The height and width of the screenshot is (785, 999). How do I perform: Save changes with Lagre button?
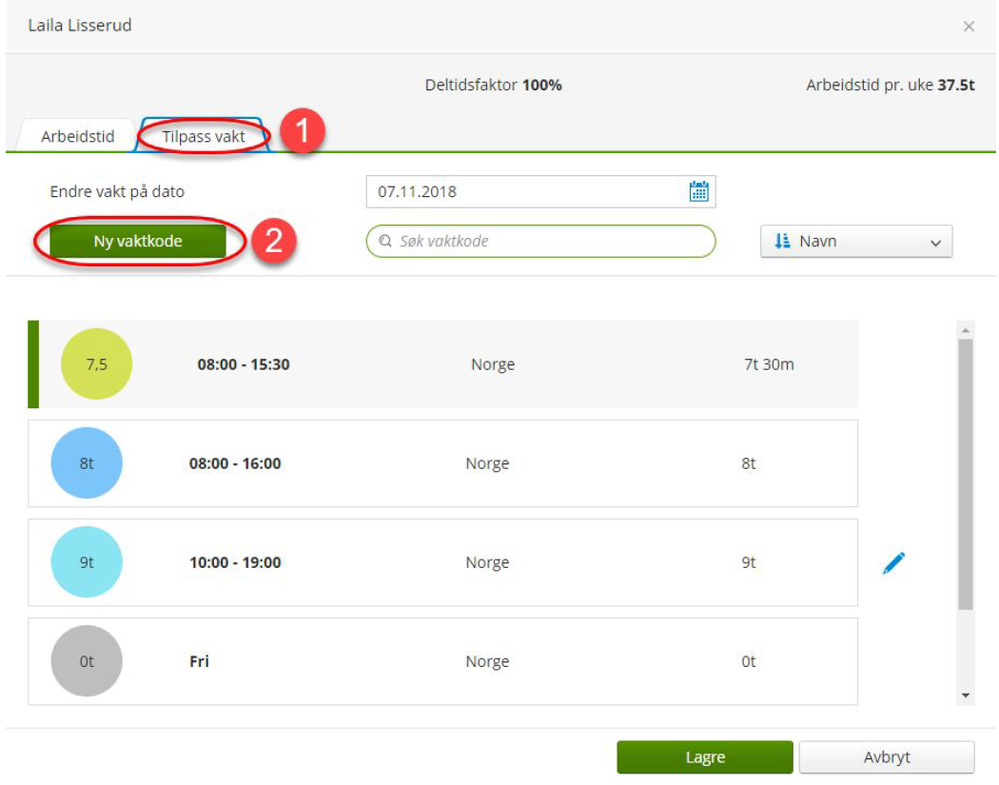(x=705, y=757)
